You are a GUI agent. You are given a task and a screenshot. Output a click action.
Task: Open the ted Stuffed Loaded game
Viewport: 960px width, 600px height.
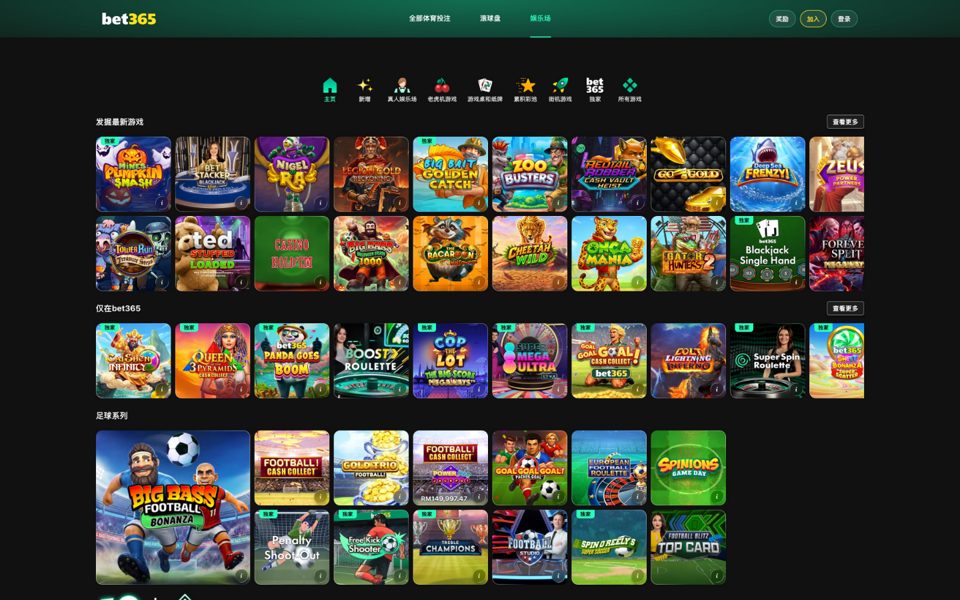(212, 253)
